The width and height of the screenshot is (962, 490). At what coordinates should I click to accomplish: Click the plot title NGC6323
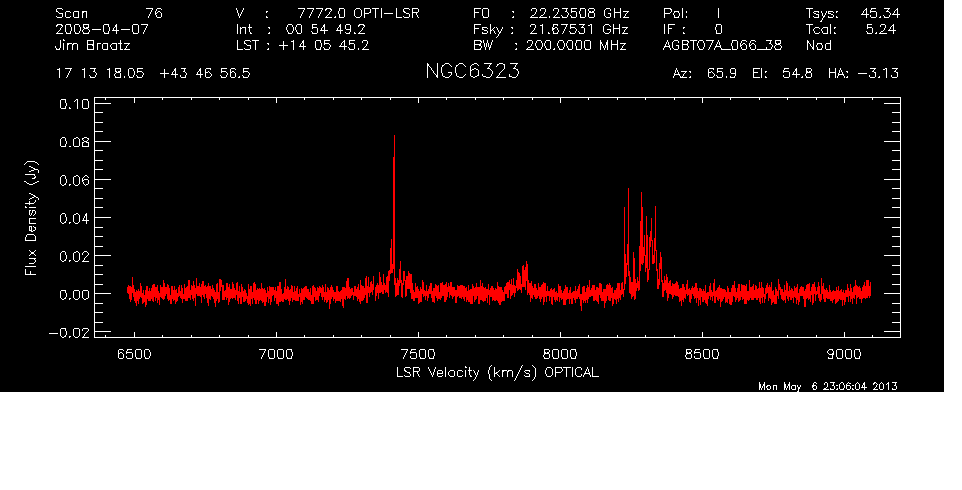point(472,71)
